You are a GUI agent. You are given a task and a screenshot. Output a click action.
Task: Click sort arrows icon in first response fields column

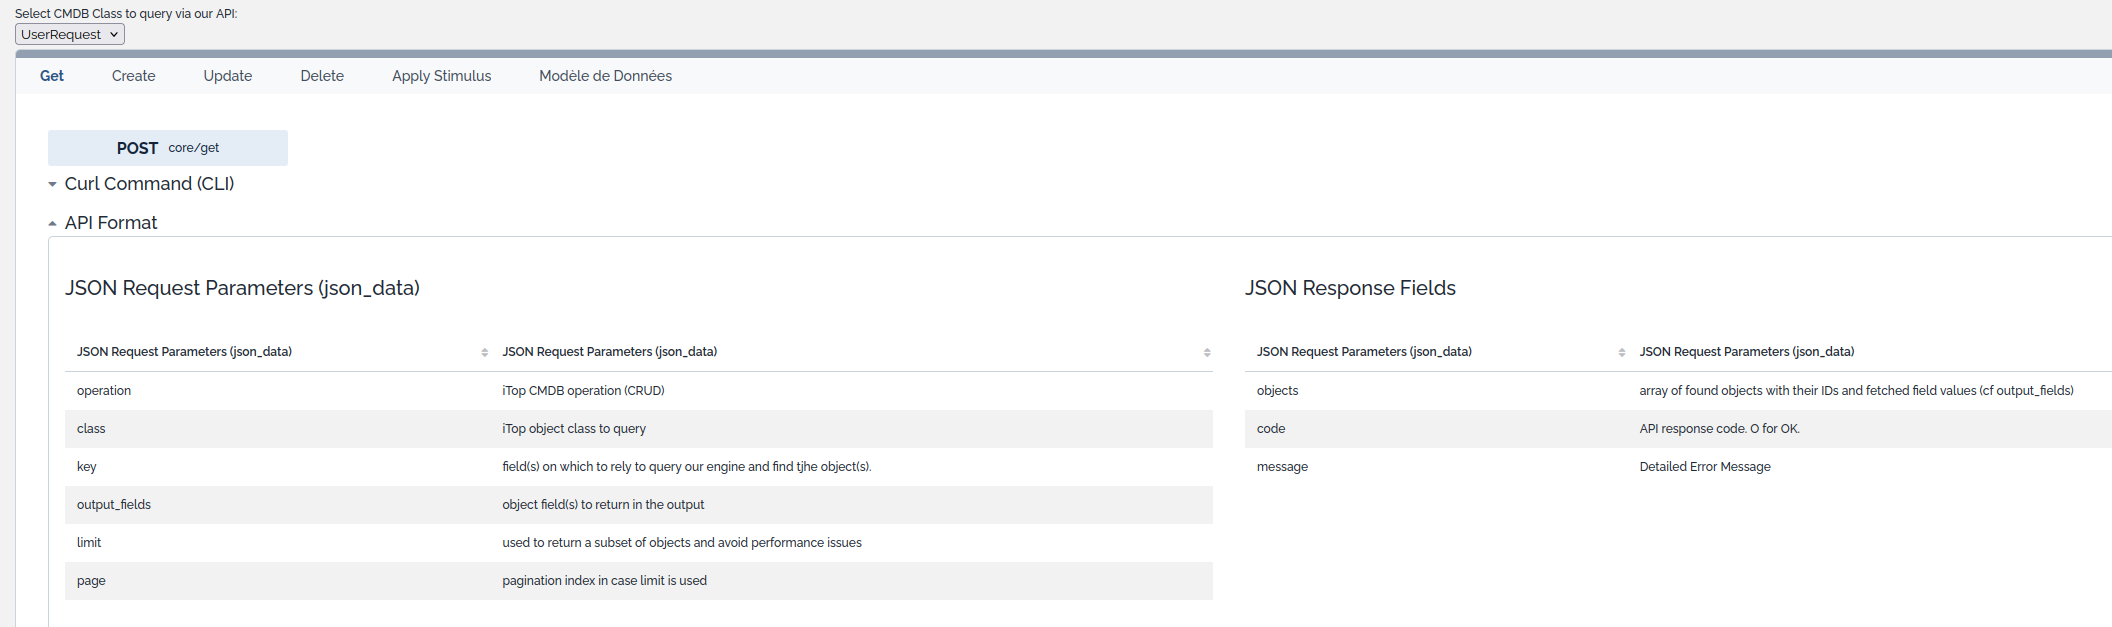coord(1621,353)
